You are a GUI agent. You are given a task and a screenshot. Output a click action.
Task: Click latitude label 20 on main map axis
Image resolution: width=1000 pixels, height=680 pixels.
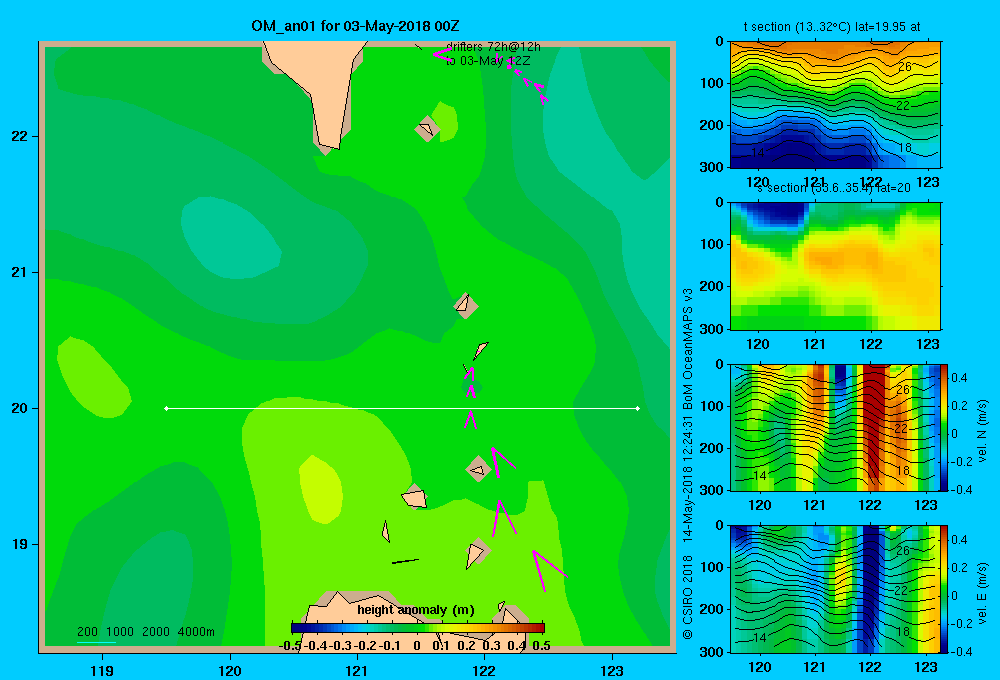pos(19,408)
